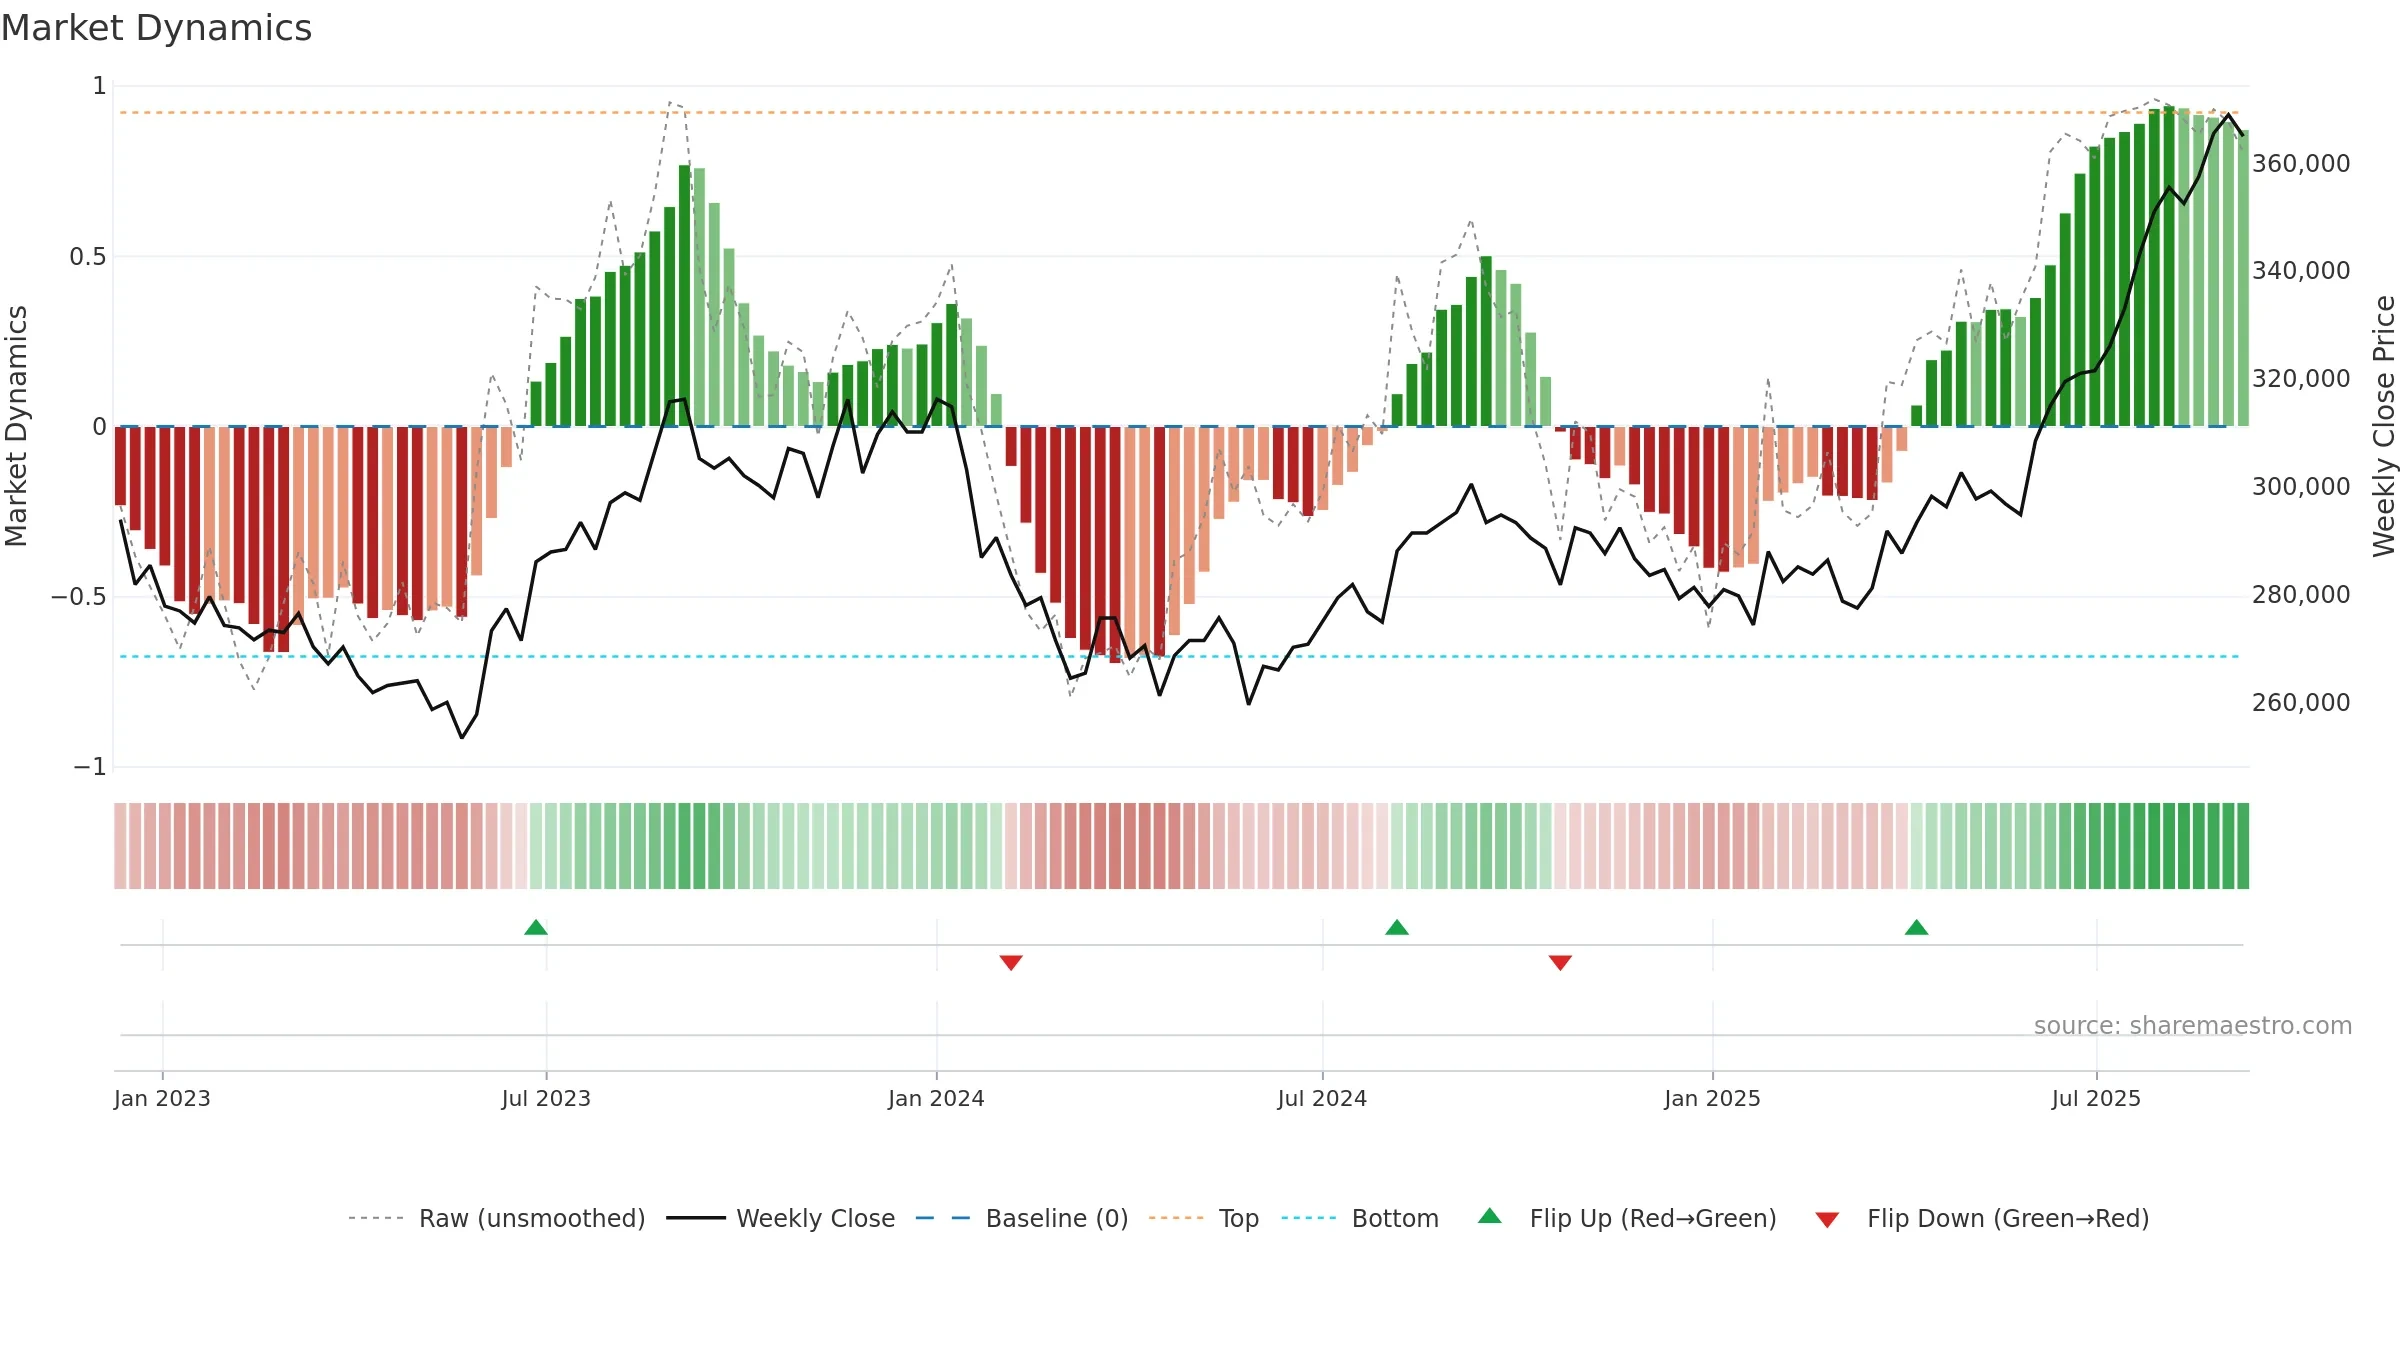Toggle the Flip Down (Green→Red) legend entry
Viewport: 2400px width, 1350px height.
coord(1982,1218)
